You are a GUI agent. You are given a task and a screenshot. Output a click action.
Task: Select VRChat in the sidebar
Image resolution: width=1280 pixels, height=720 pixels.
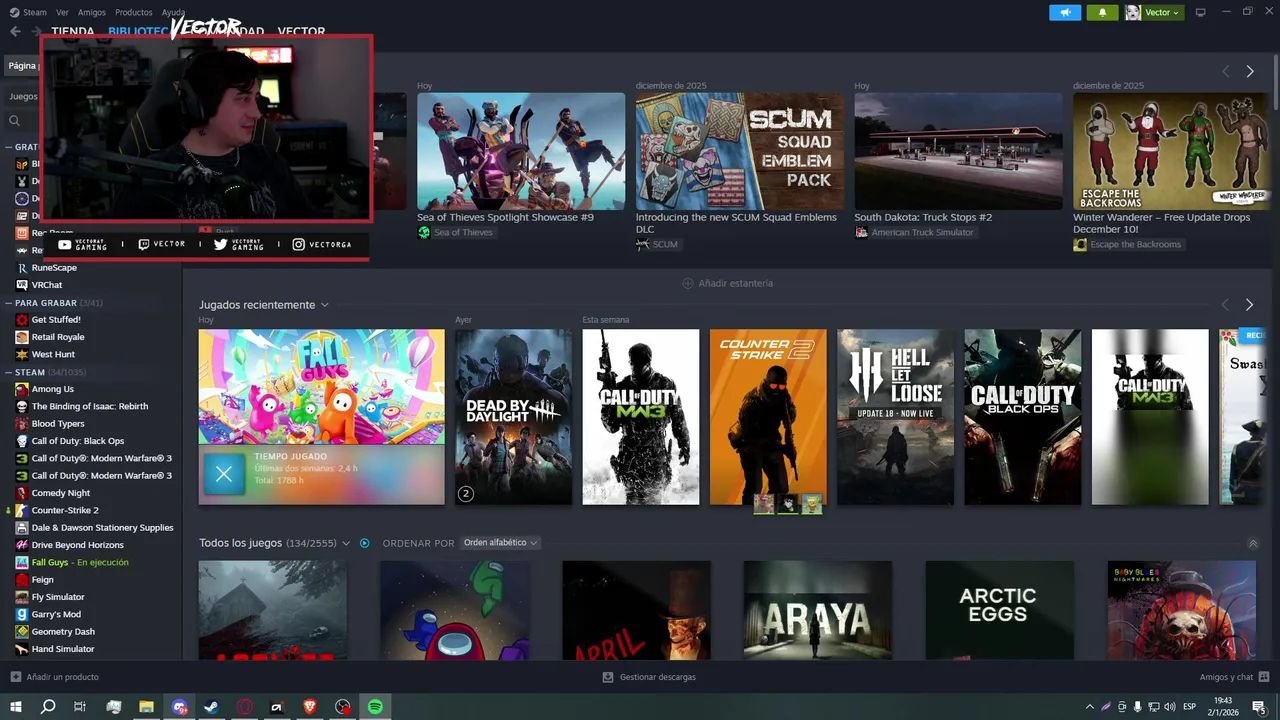click(47, 285)
